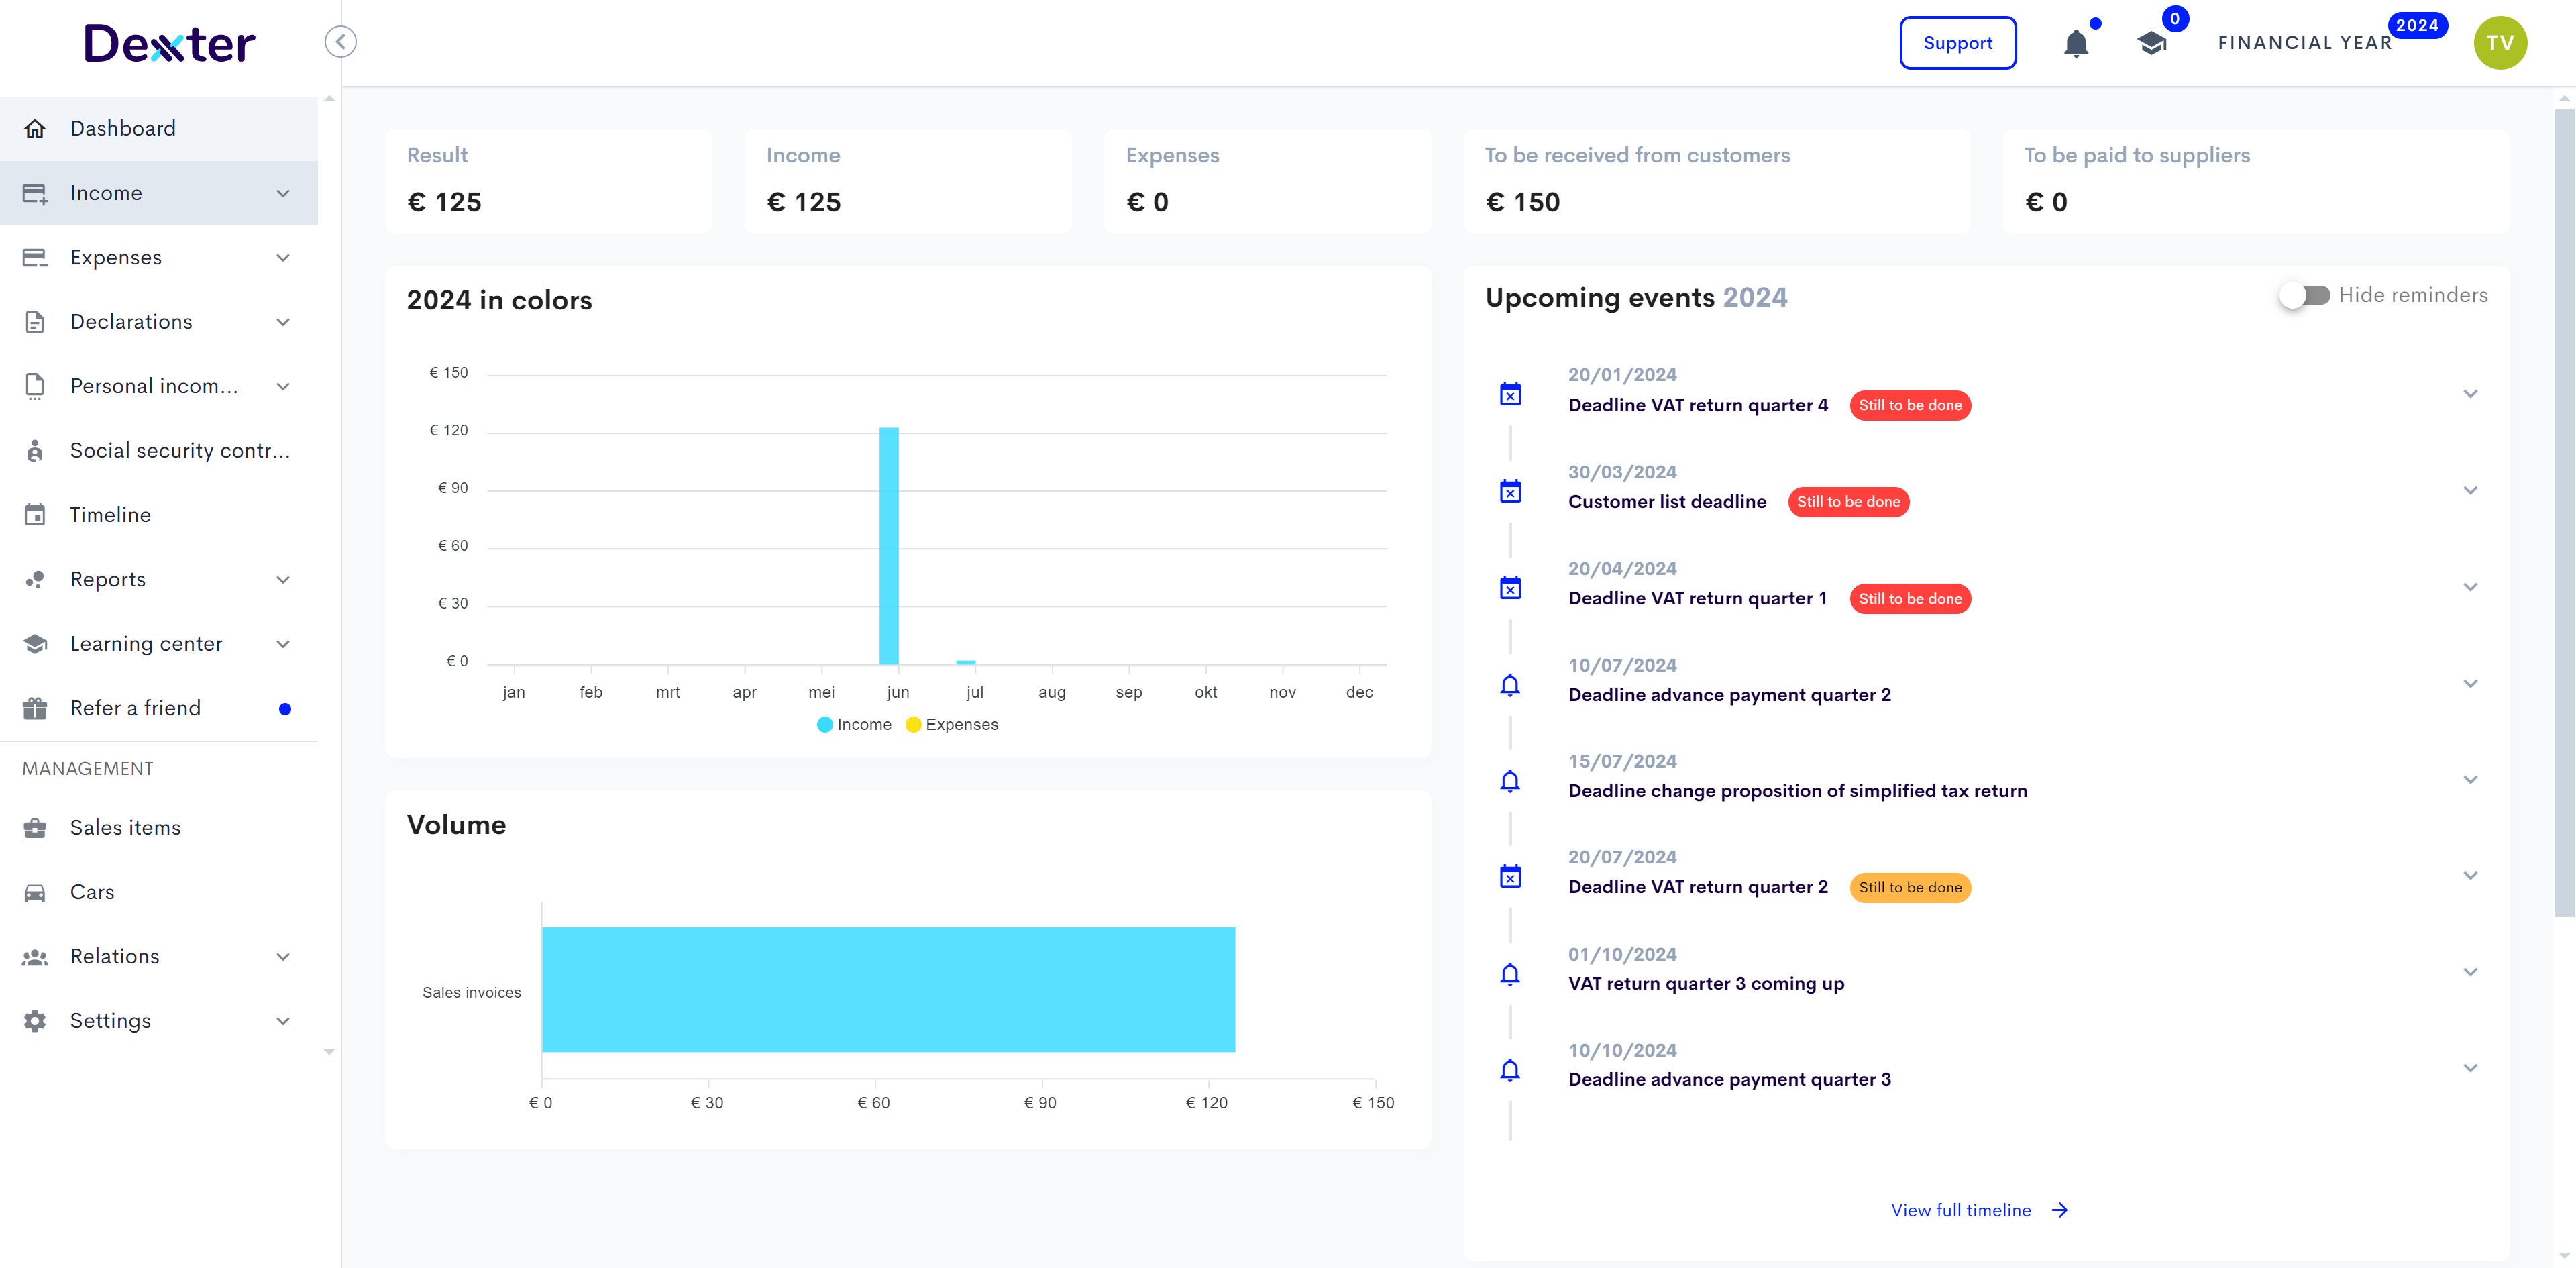
Task: Click calendar icon for VAT return quarter 2
Action: pyautogui.click(x=1510, y=876)
